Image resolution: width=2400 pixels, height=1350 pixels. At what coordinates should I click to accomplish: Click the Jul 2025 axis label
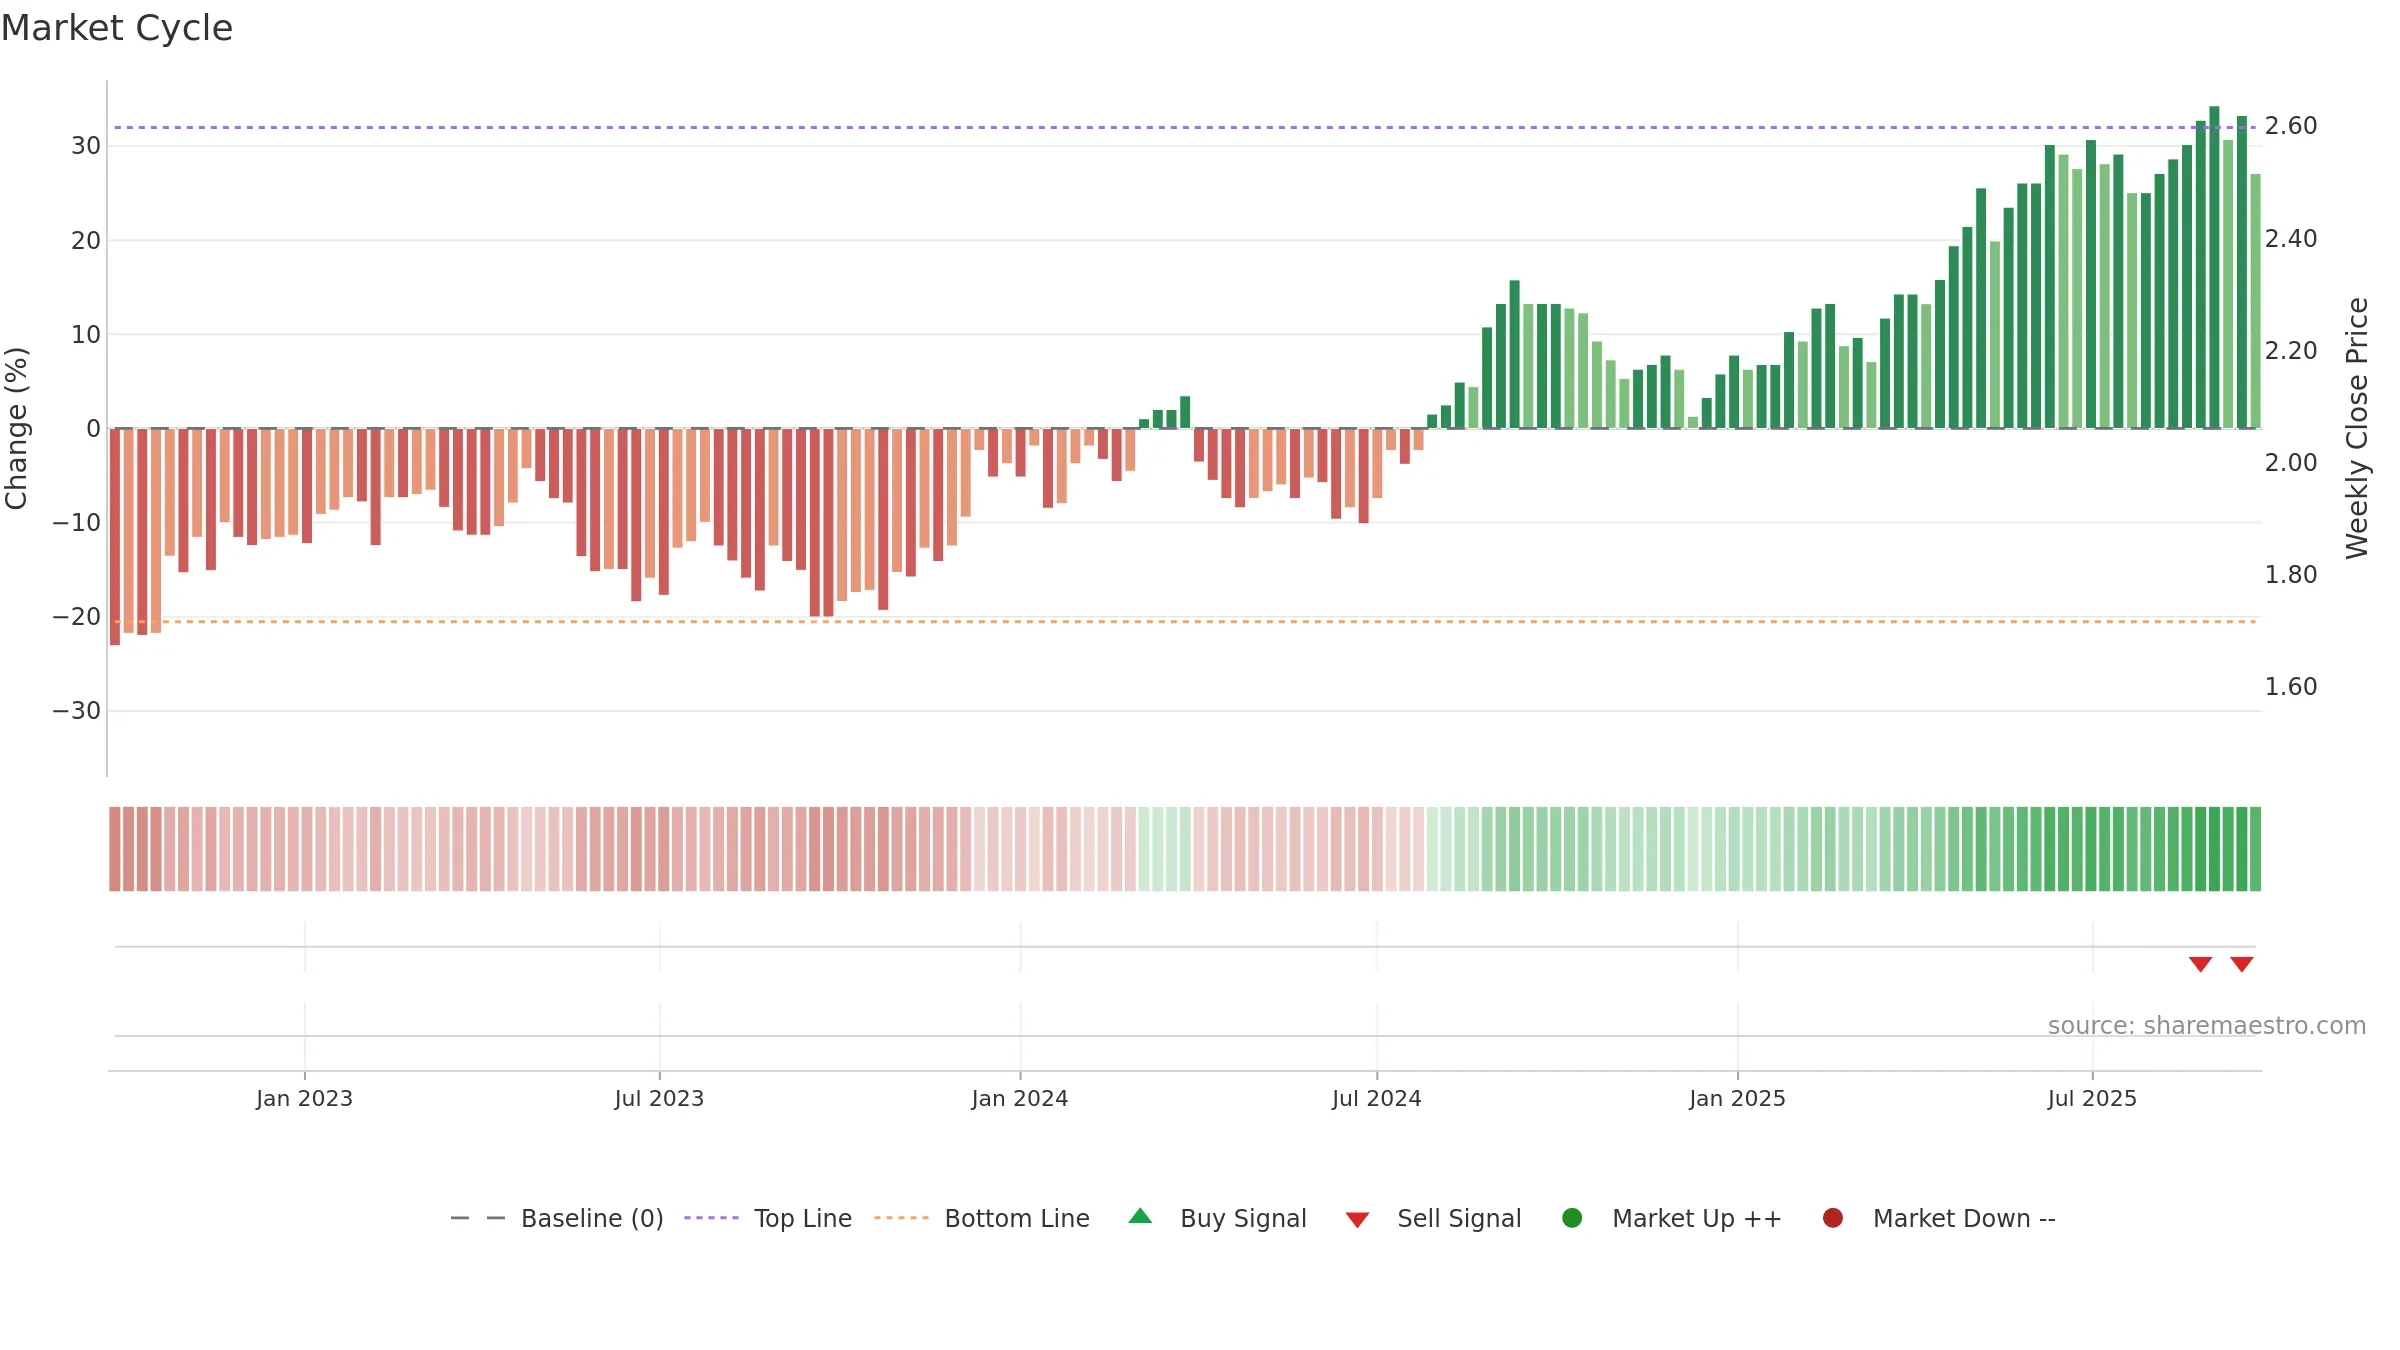[x=2092, y=1099]
